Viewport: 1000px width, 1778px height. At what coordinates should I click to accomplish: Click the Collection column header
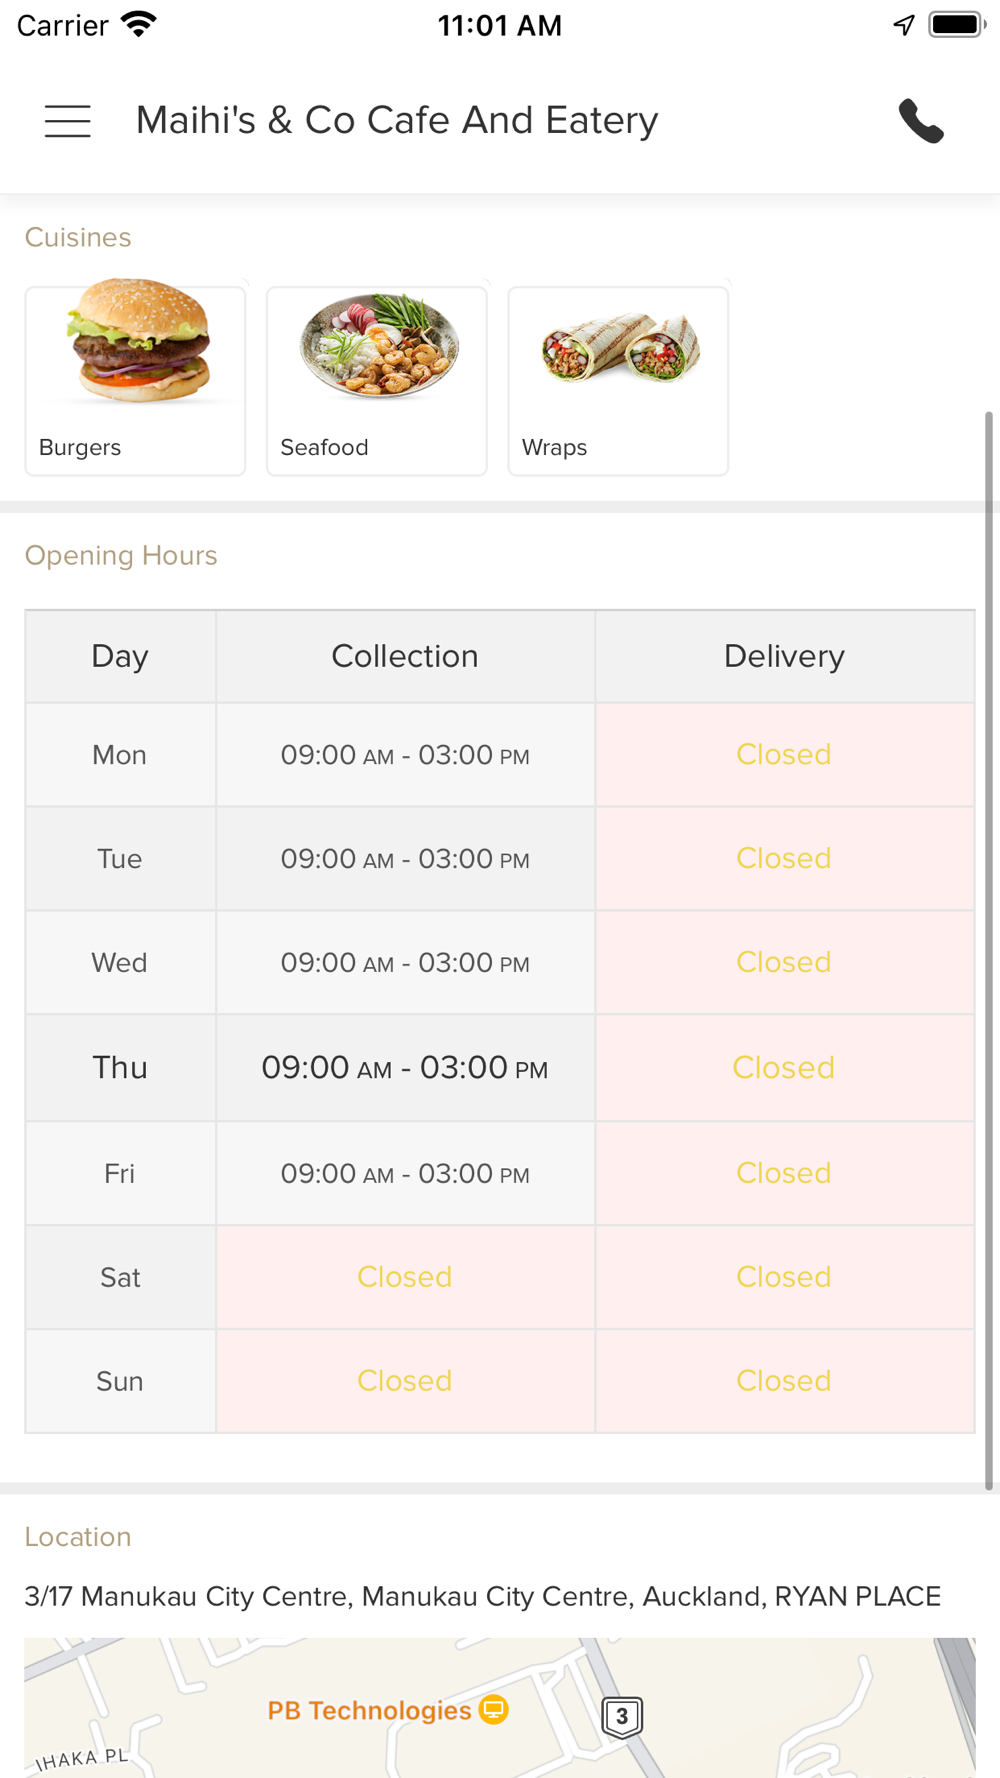[x=405, y=656]
